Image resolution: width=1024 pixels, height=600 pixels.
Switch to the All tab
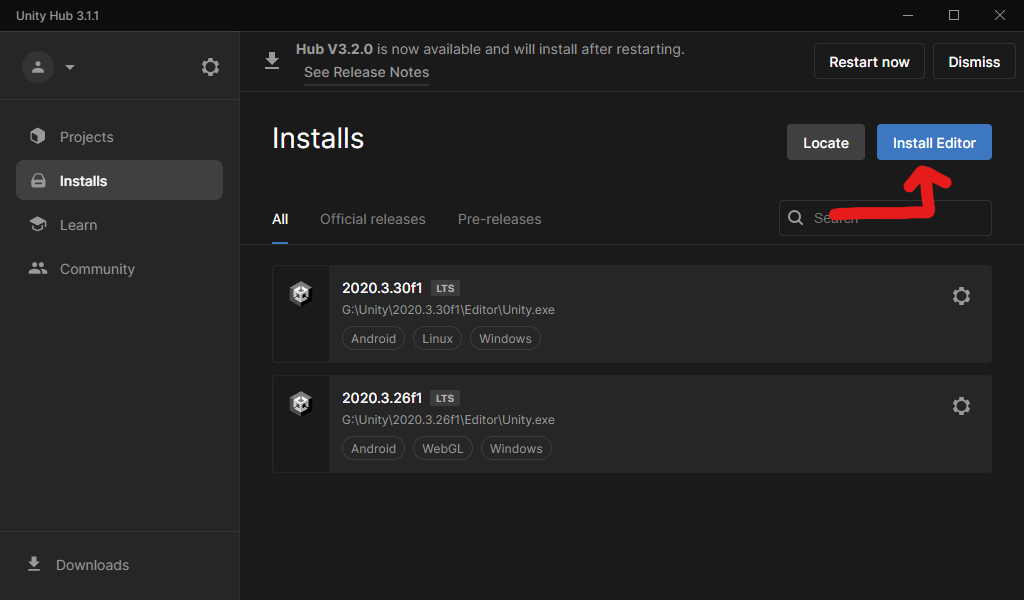point(280,219)
